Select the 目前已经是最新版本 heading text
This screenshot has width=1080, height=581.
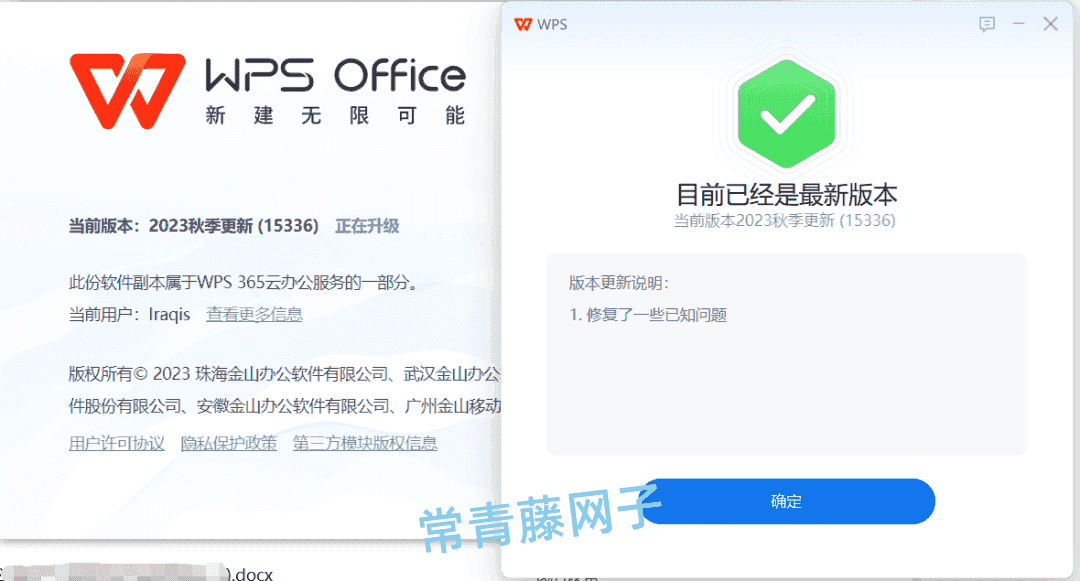point(787,195)
